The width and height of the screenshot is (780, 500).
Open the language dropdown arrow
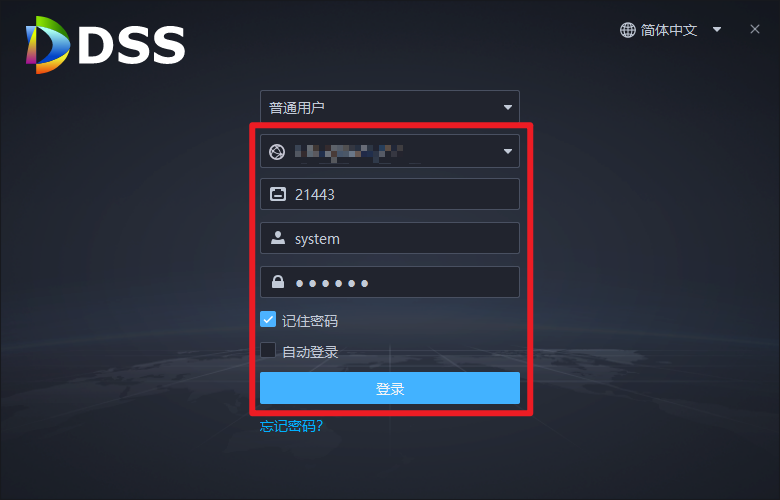tap(717, 30)
